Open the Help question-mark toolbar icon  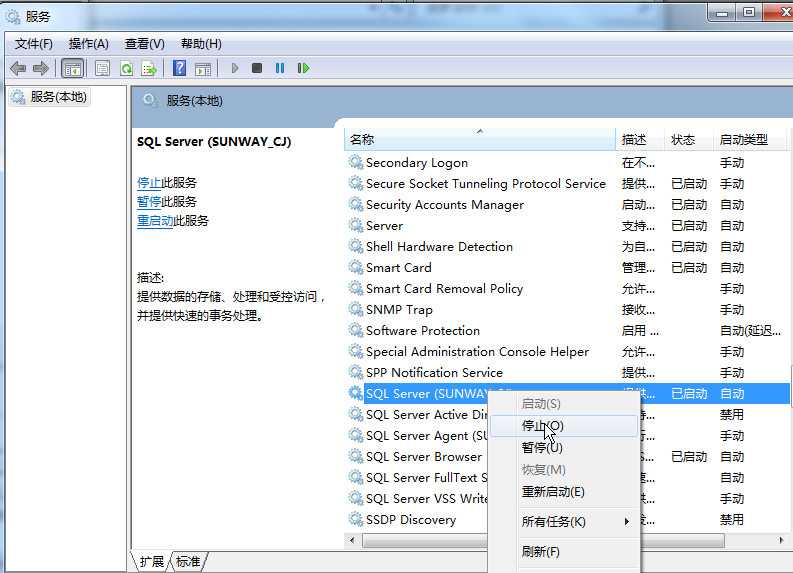click(179, 68)
